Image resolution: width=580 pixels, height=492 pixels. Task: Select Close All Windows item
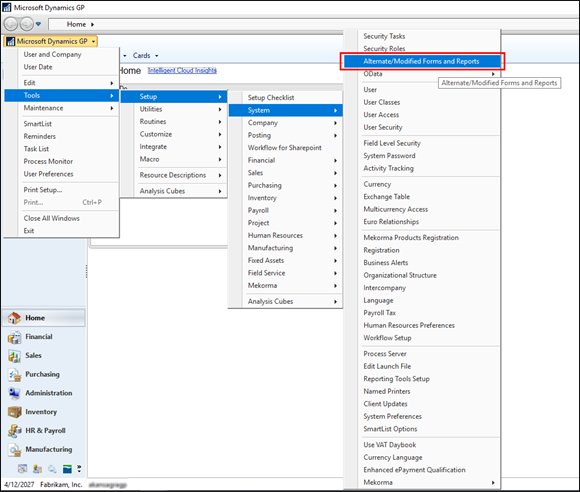click(x=62, y=219)
